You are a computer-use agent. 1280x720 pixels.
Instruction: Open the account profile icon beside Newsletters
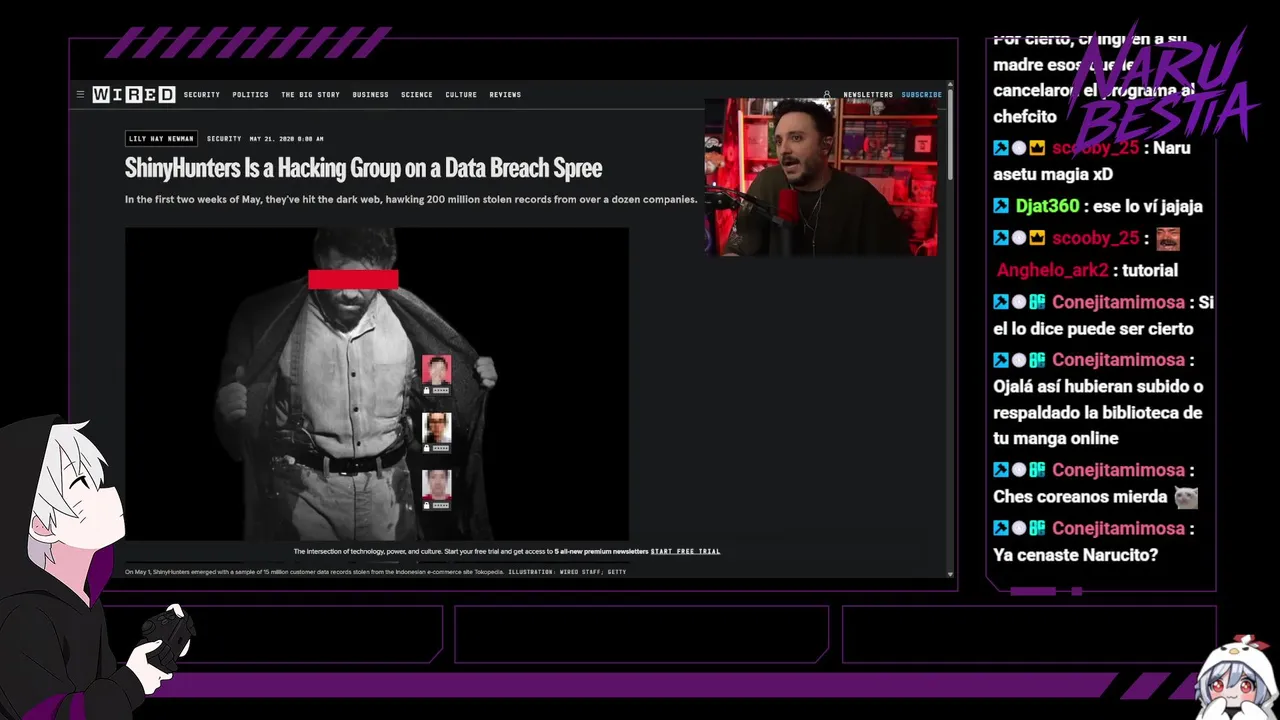827,95
